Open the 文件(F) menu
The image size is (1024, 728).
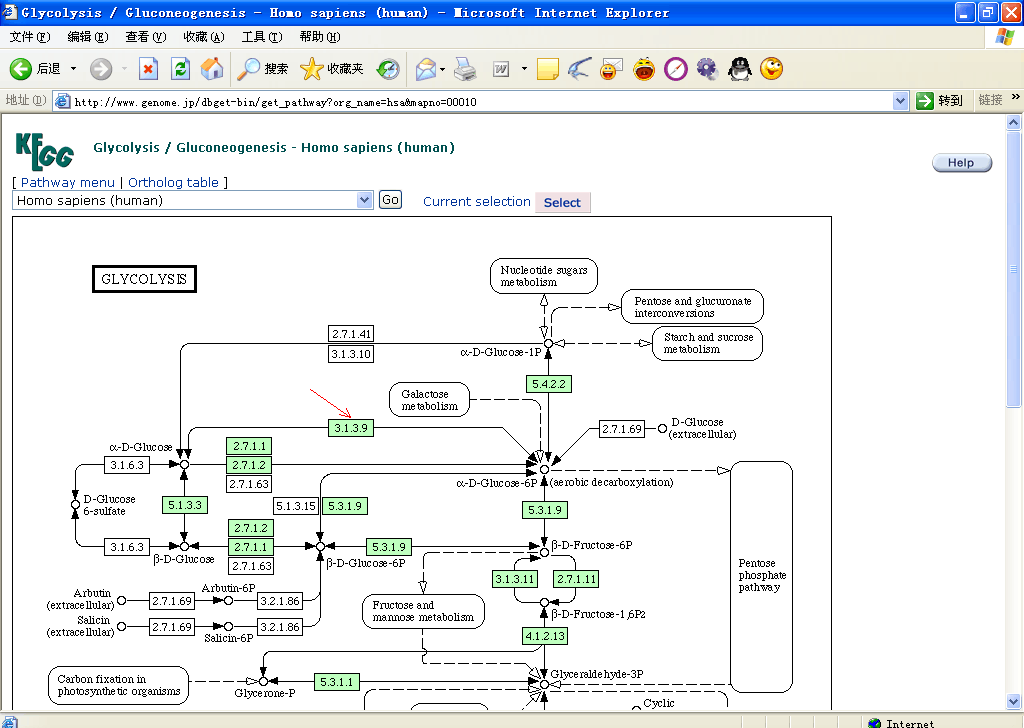point(30,37)
